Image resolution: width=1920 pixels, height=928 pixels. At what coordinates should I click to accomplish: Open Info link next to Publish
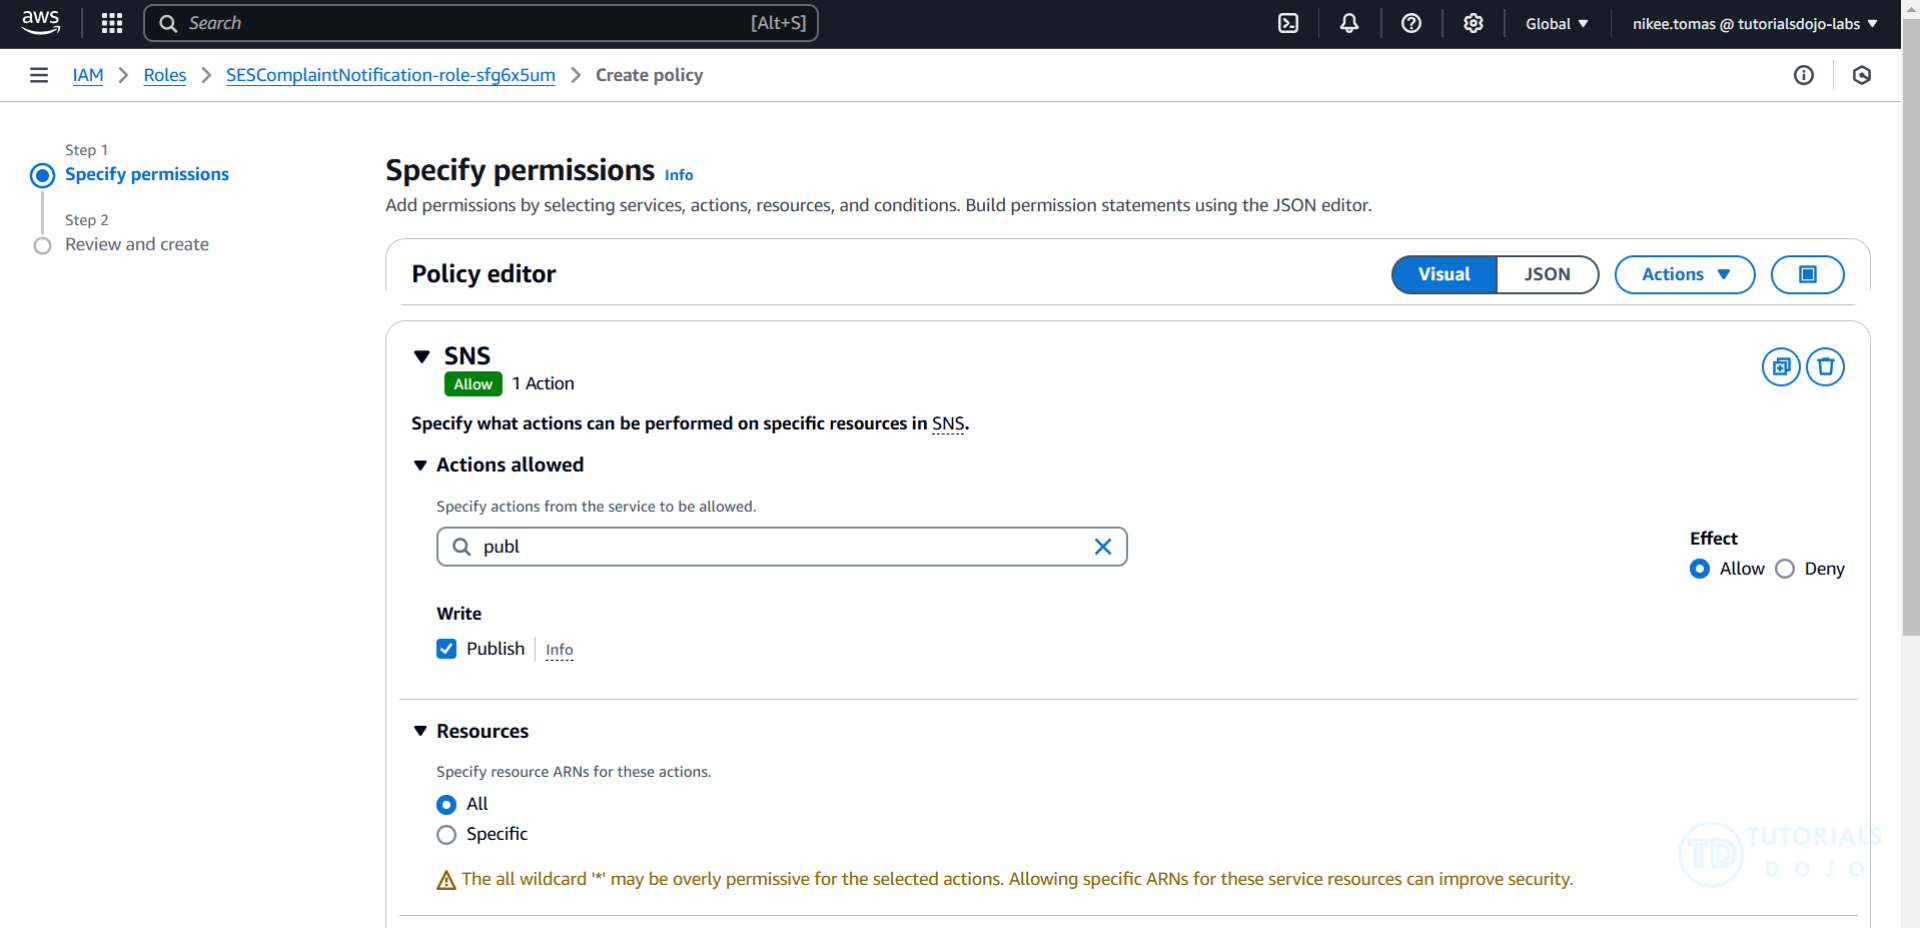[x=559, y=650]
